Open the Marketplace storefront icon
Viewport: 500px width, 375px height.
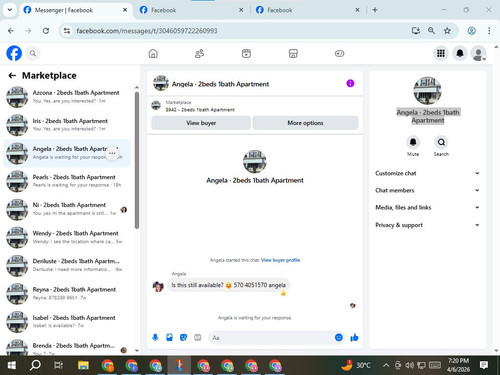[293, 53]
